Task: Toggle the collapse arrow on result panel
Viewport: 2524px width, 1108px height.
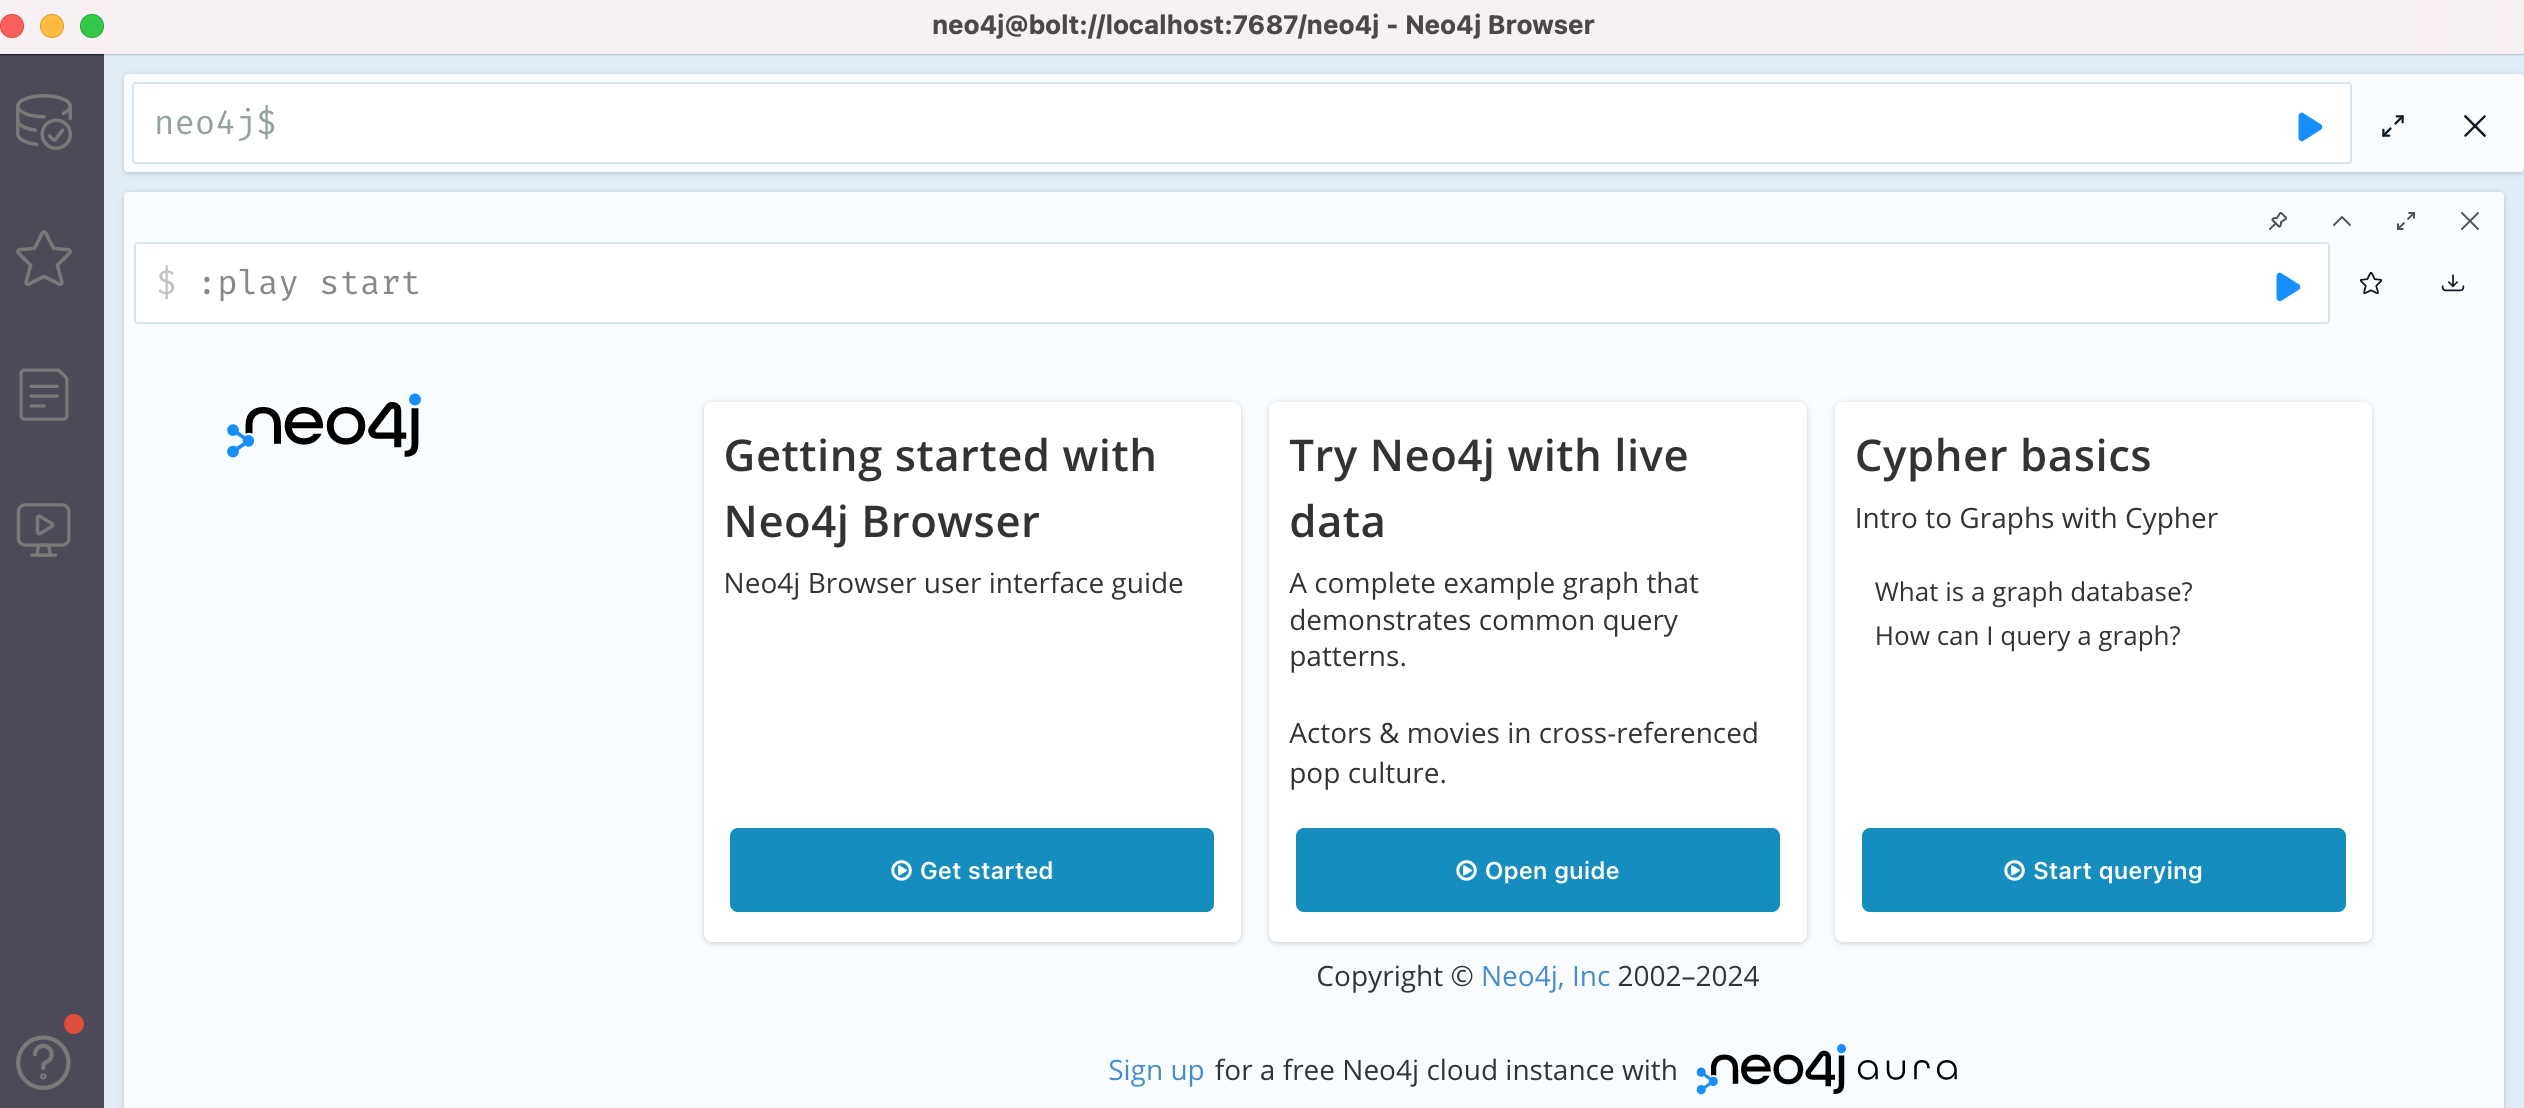Action: (2342, 221)
